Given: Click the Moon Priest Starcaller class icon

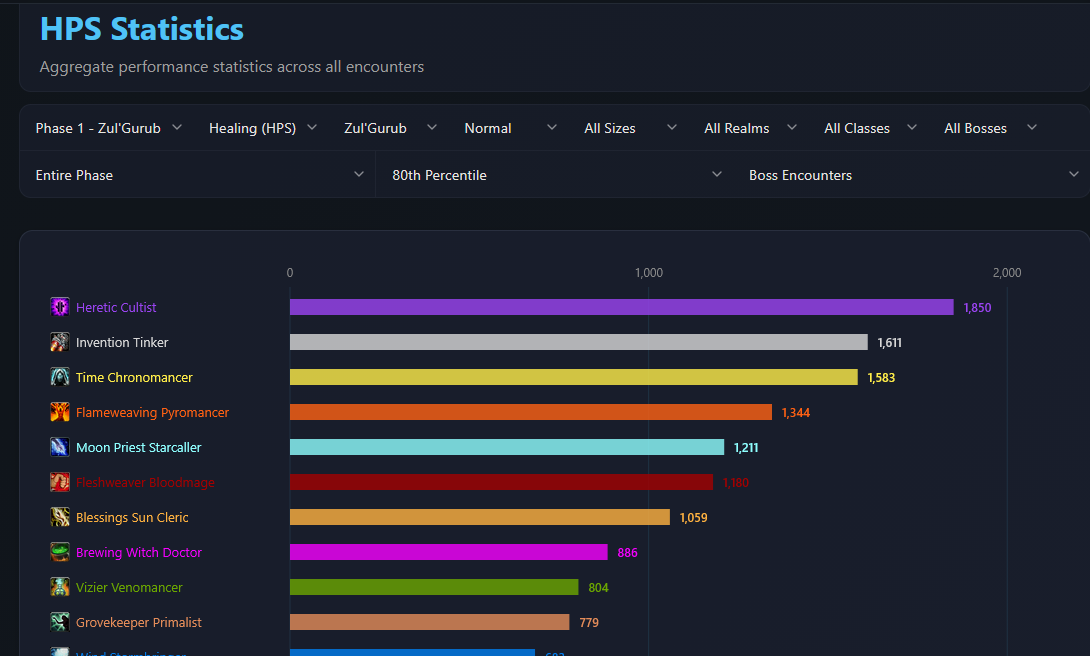Looking at the screenshot, I should (60, 447).
